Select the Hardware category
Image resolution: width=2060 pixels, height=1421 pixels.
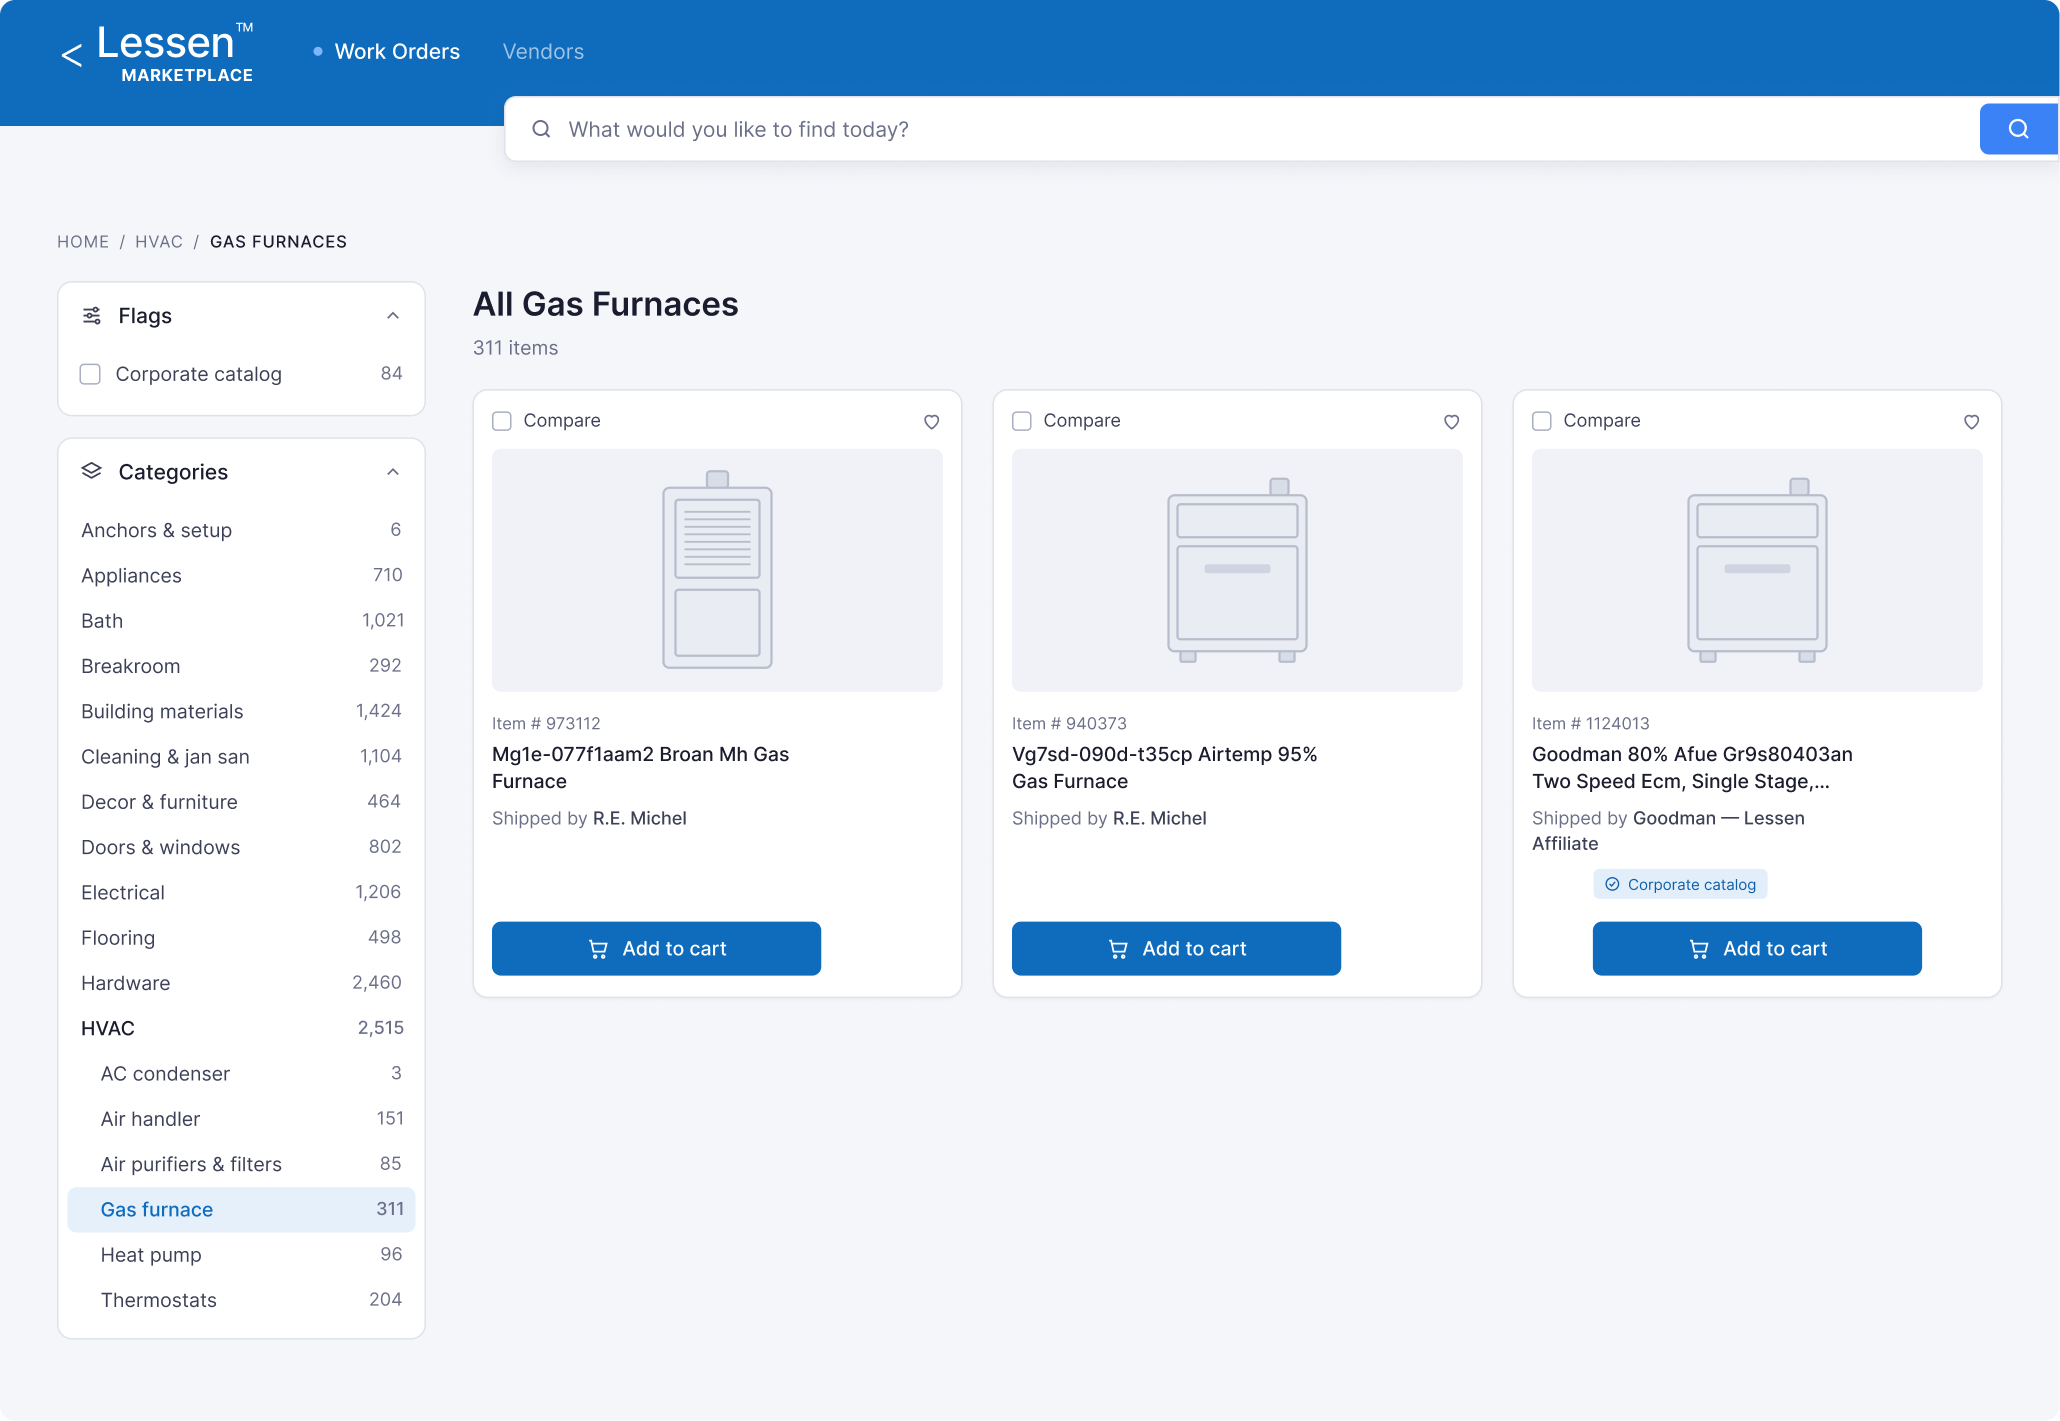click(x=241, y=983)
